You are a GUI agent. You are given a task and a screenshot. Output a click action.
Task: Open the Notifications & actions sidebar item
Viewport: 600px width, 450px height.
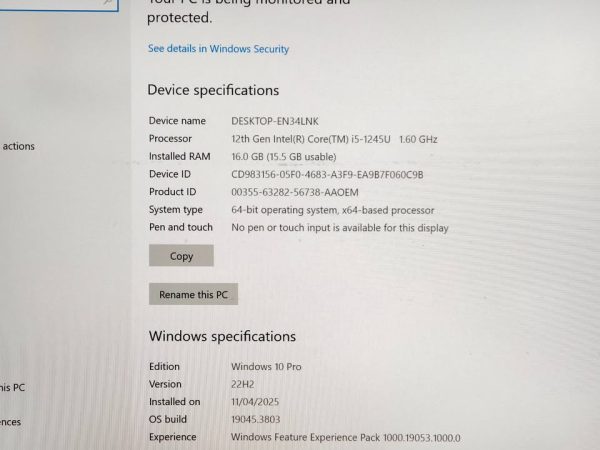[x=18, y=146]
